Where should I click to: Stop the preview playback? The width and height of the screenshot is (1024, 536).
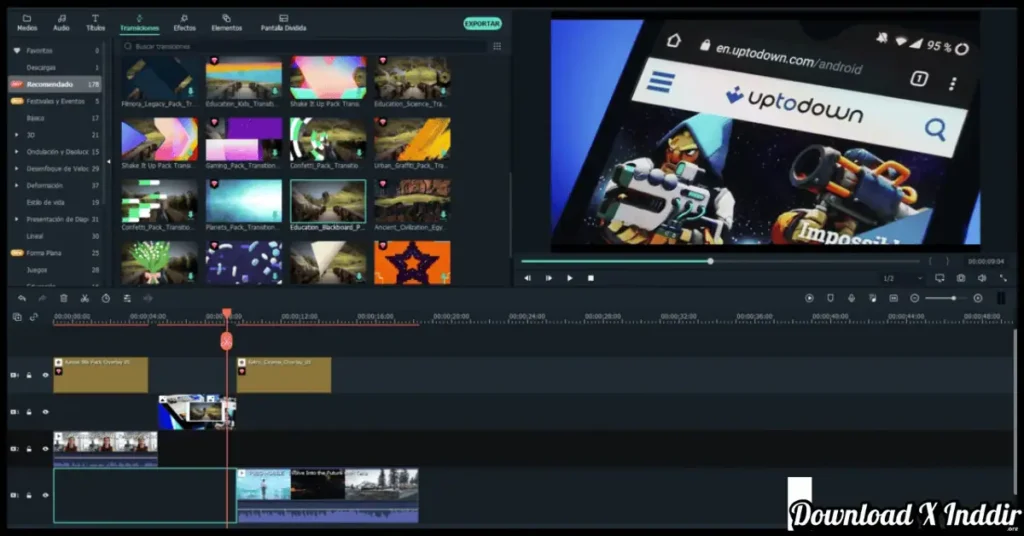591,278
